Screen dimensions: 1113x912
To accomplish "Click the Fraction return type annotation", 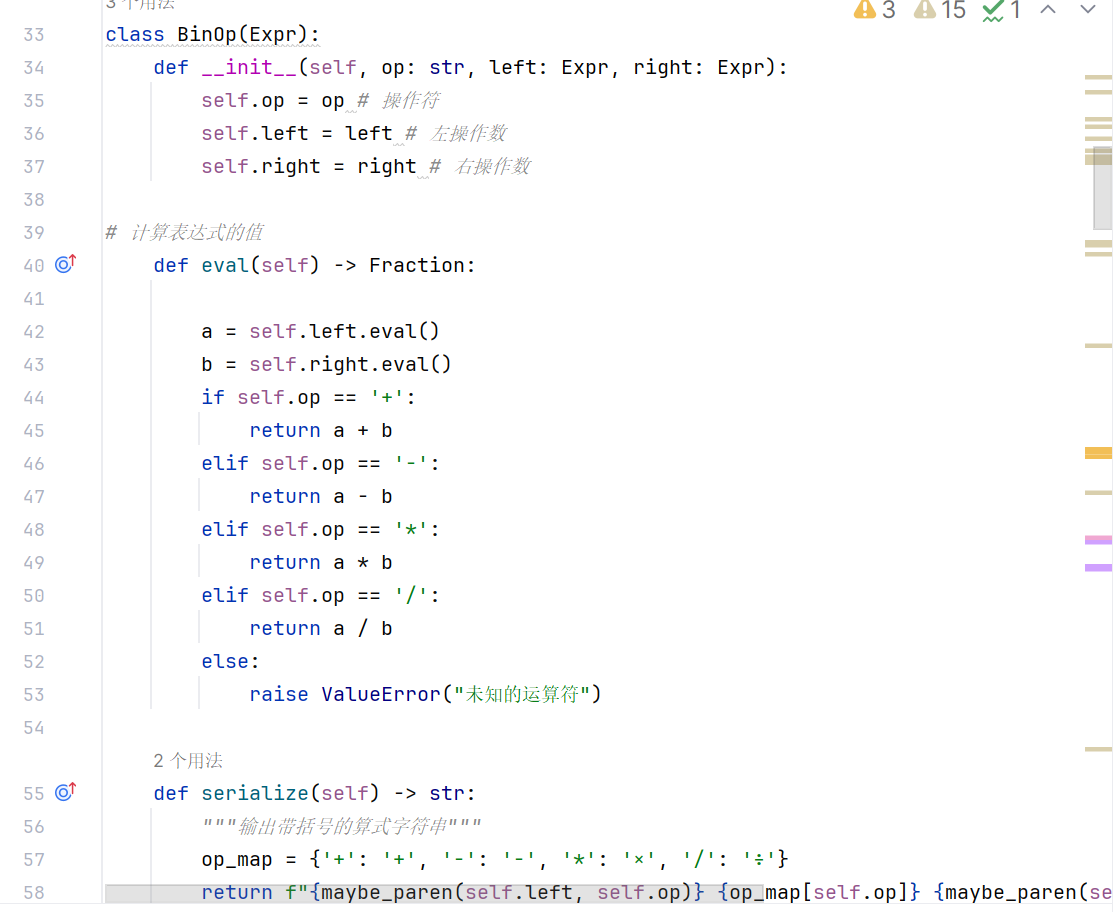I will point(416,265).
